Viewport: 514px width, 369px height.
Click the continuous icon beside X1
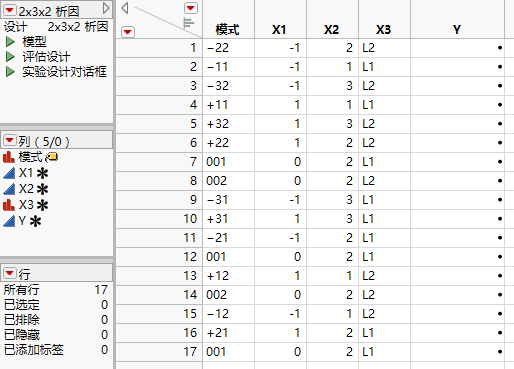(9, 173)
